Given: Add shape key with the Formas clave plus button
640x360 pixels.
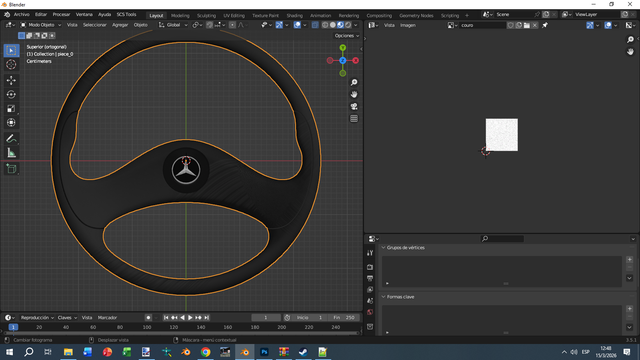Looking at the screenshot, I should (x=629, y=309).
